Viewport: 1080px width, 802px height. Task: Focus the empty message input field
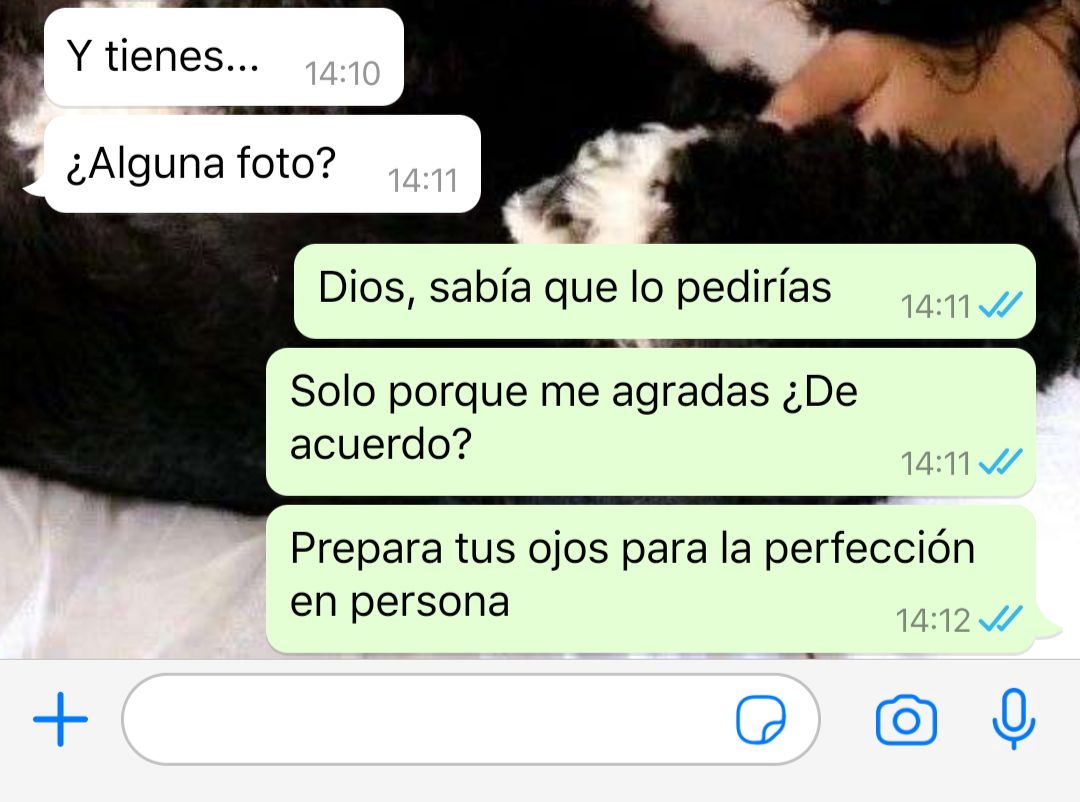[x=470, y=719]
